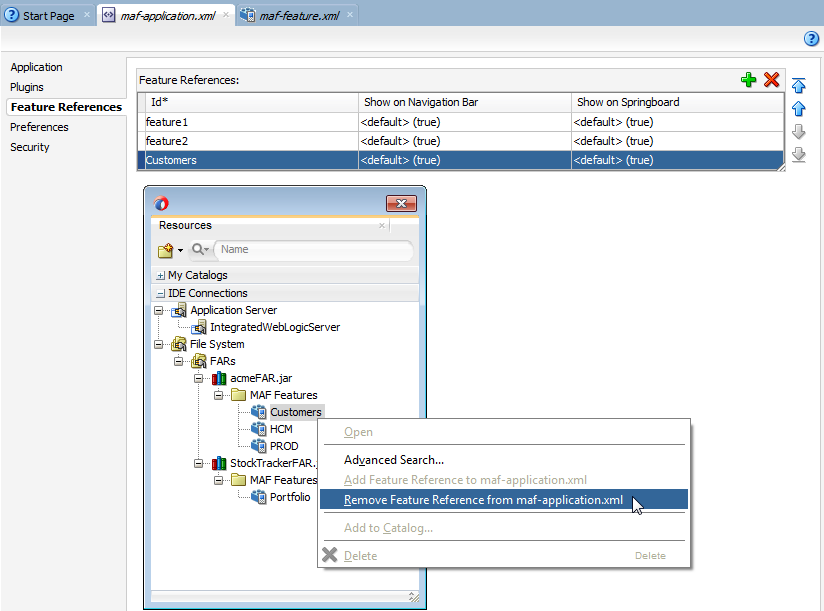Collapse MAF Features under StockTrackerFAR
Viewport: 824px width, 611px height.
[218, 480]
